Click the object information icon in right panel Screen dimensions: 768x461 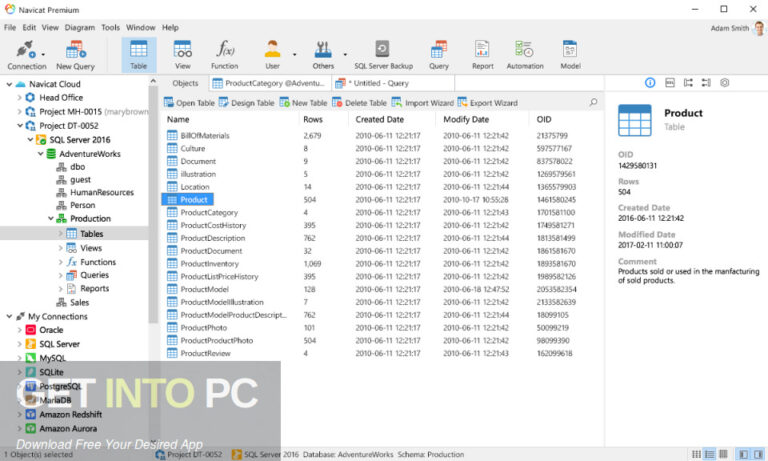(x=650, y=83)
